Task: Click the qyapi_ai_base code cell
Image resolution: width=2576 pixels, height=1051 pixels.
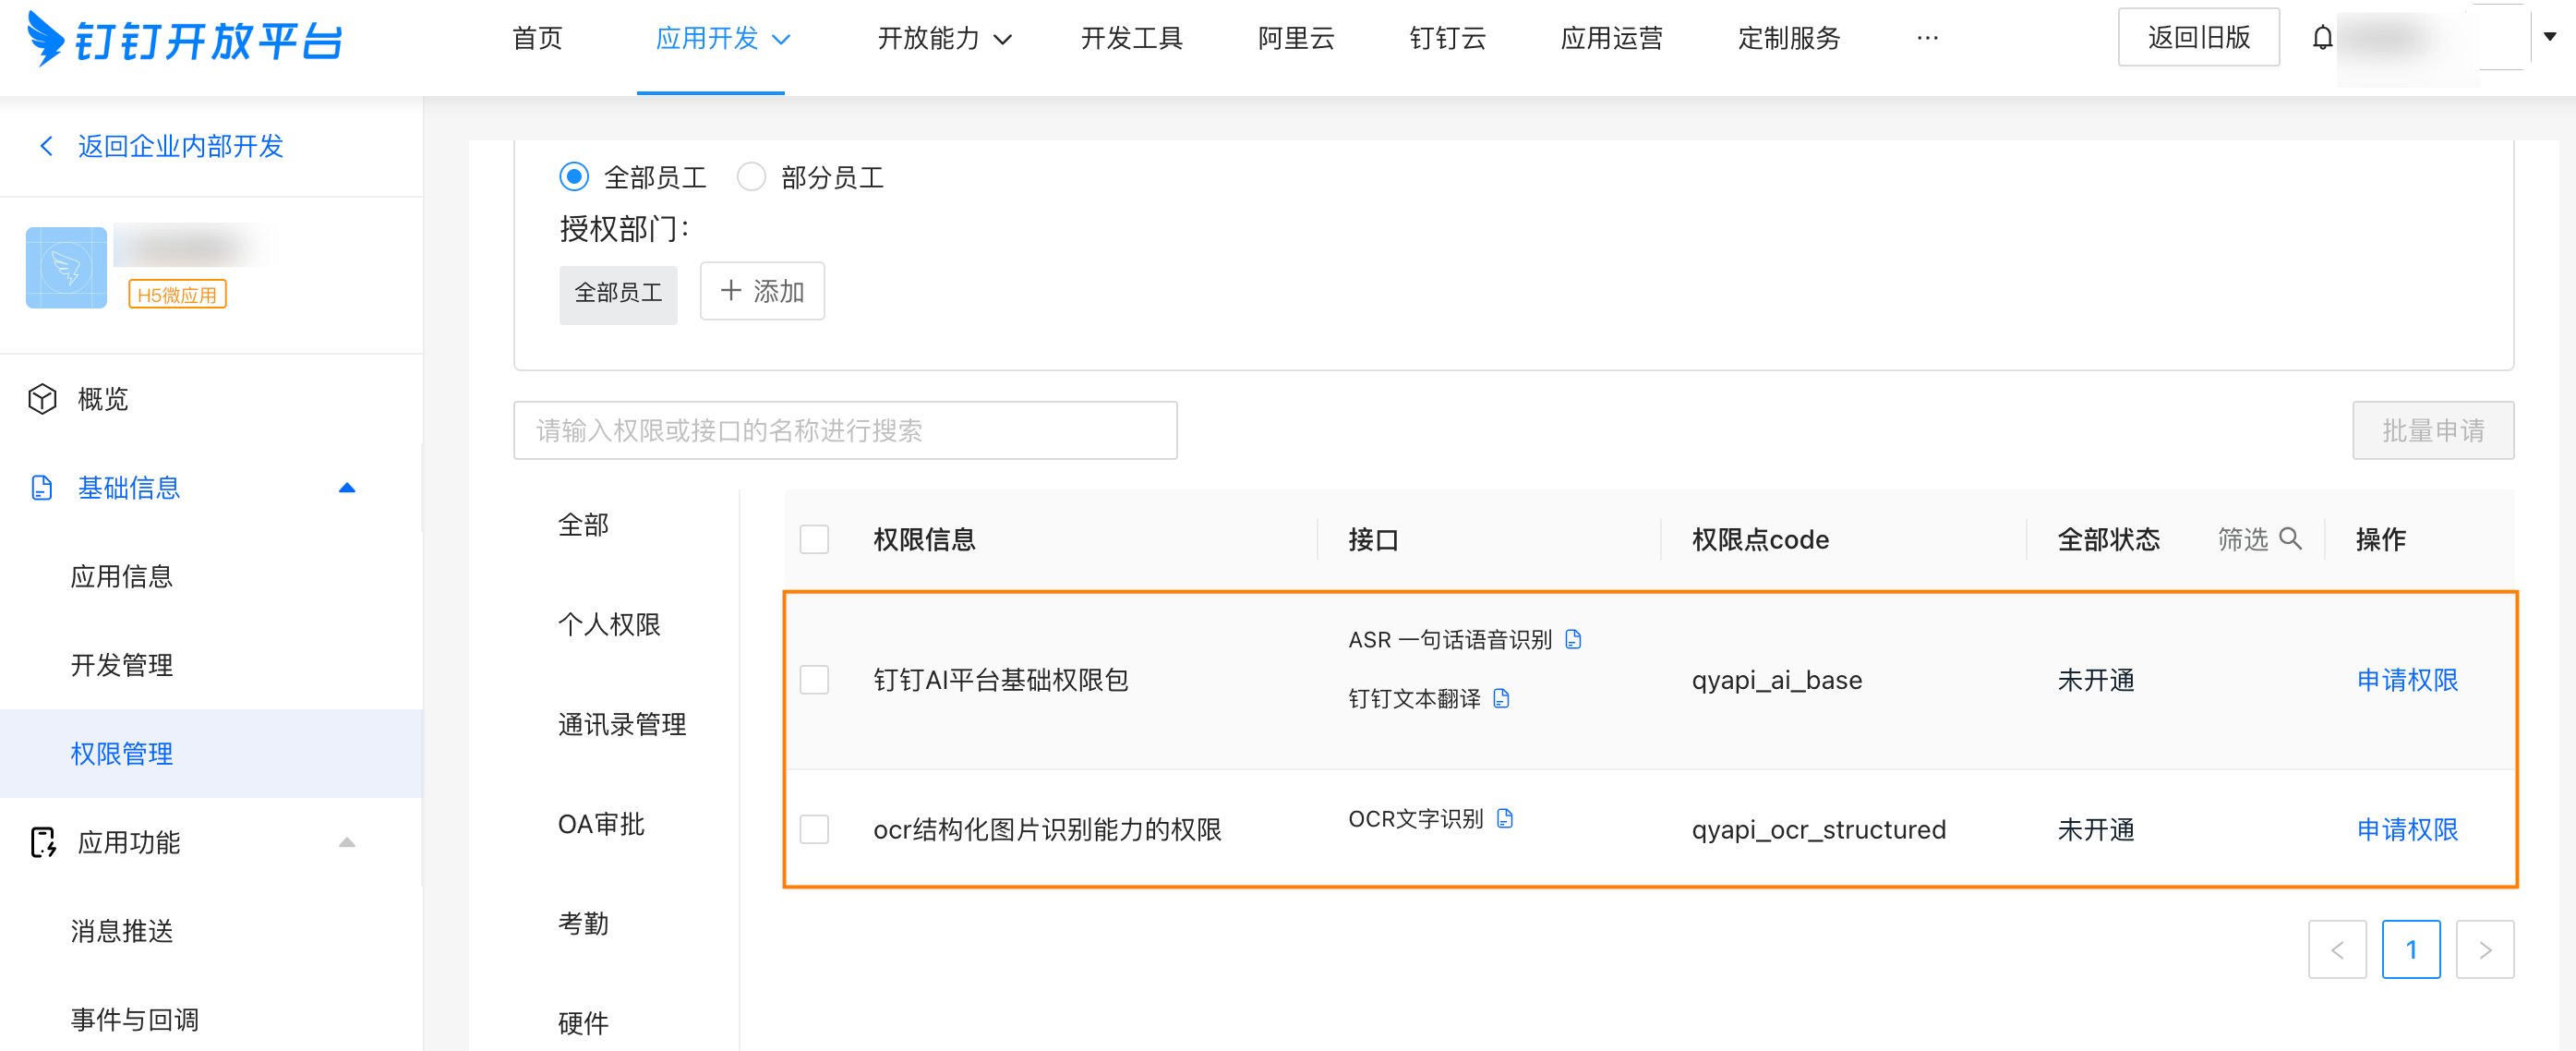Action: [x=1776, y=680]
